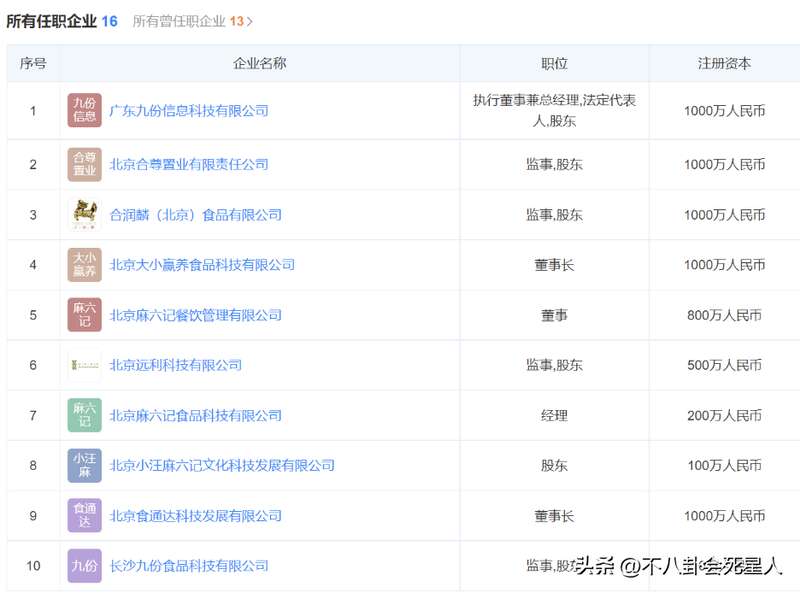Select 1000万人民币 capital for 北京大小赢养

pyautogui.click(x=724, y=265)
